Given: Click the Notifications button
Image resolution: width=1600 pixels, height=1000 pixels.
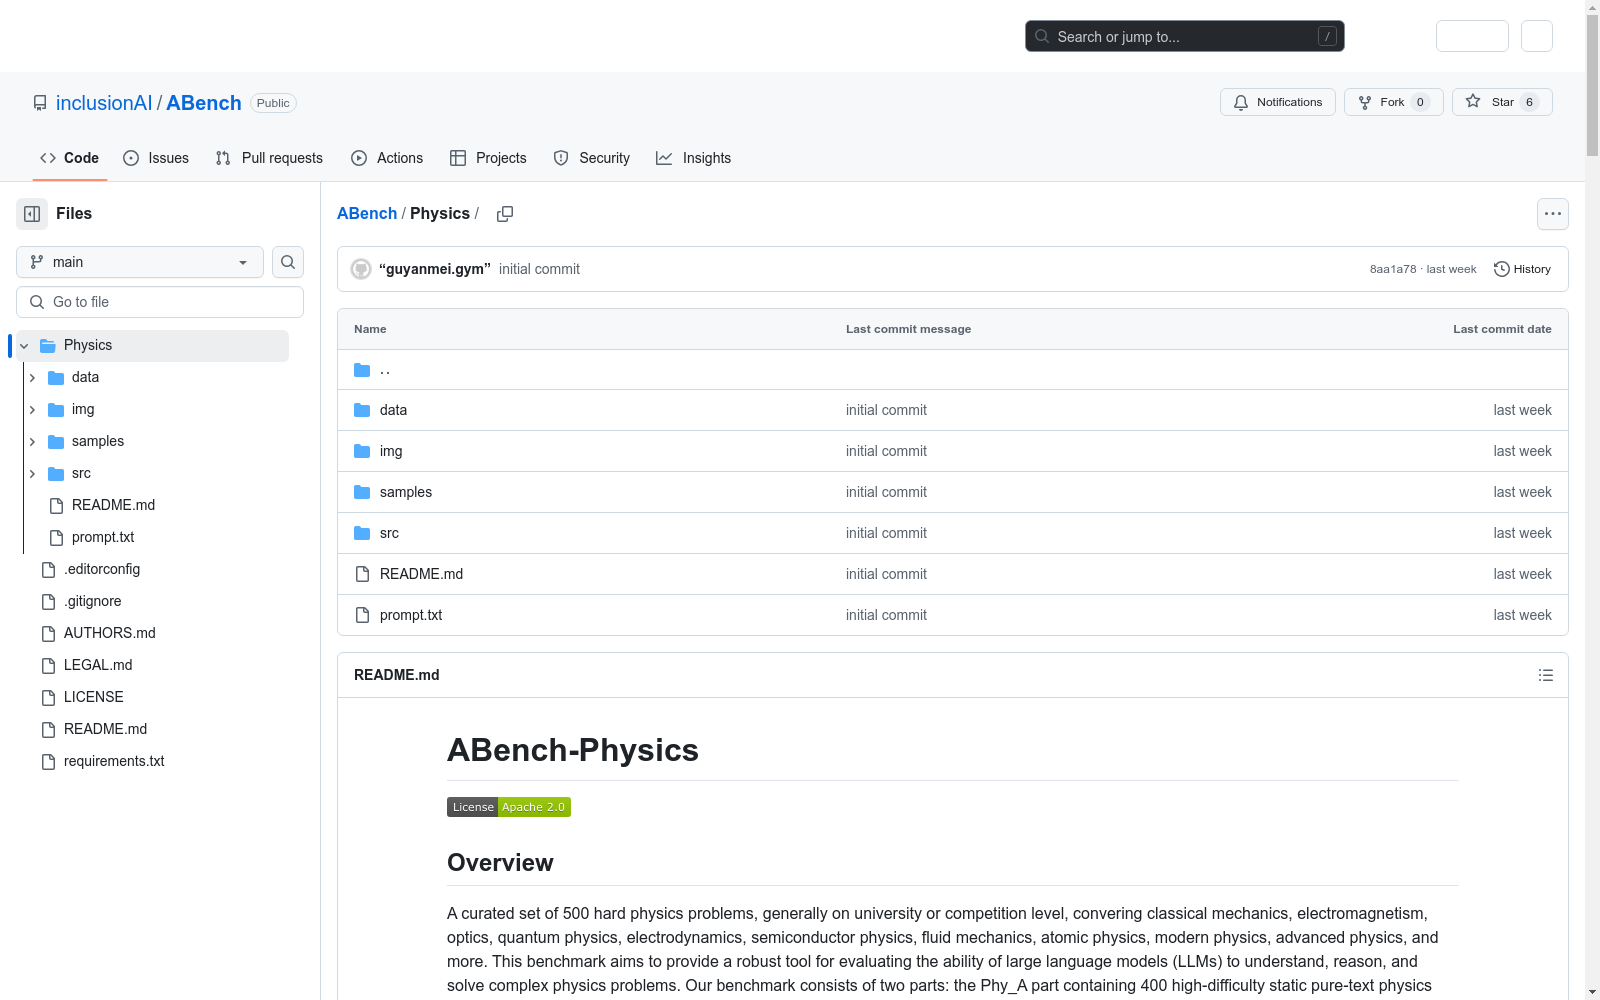Looking at the screenshot, I should coord(1278,102).
